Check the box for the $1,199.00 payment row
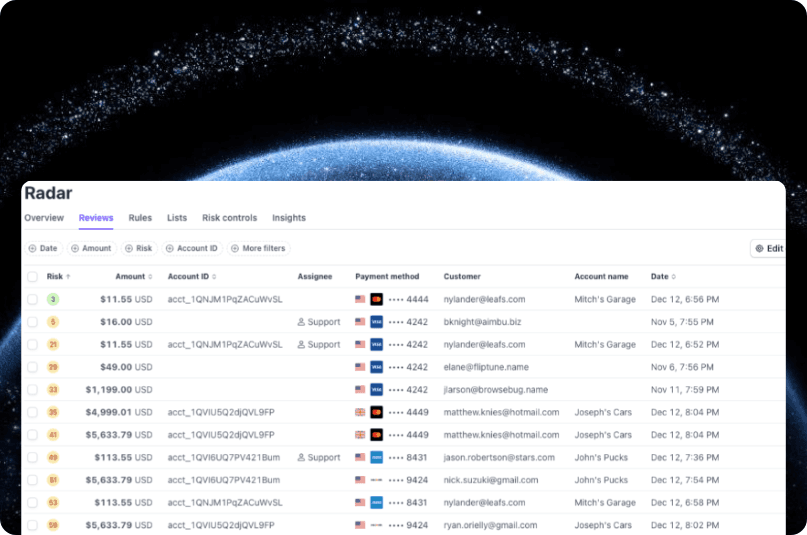Screen dimensions: 807x535 pyautogui.click(x=33, y=389)
